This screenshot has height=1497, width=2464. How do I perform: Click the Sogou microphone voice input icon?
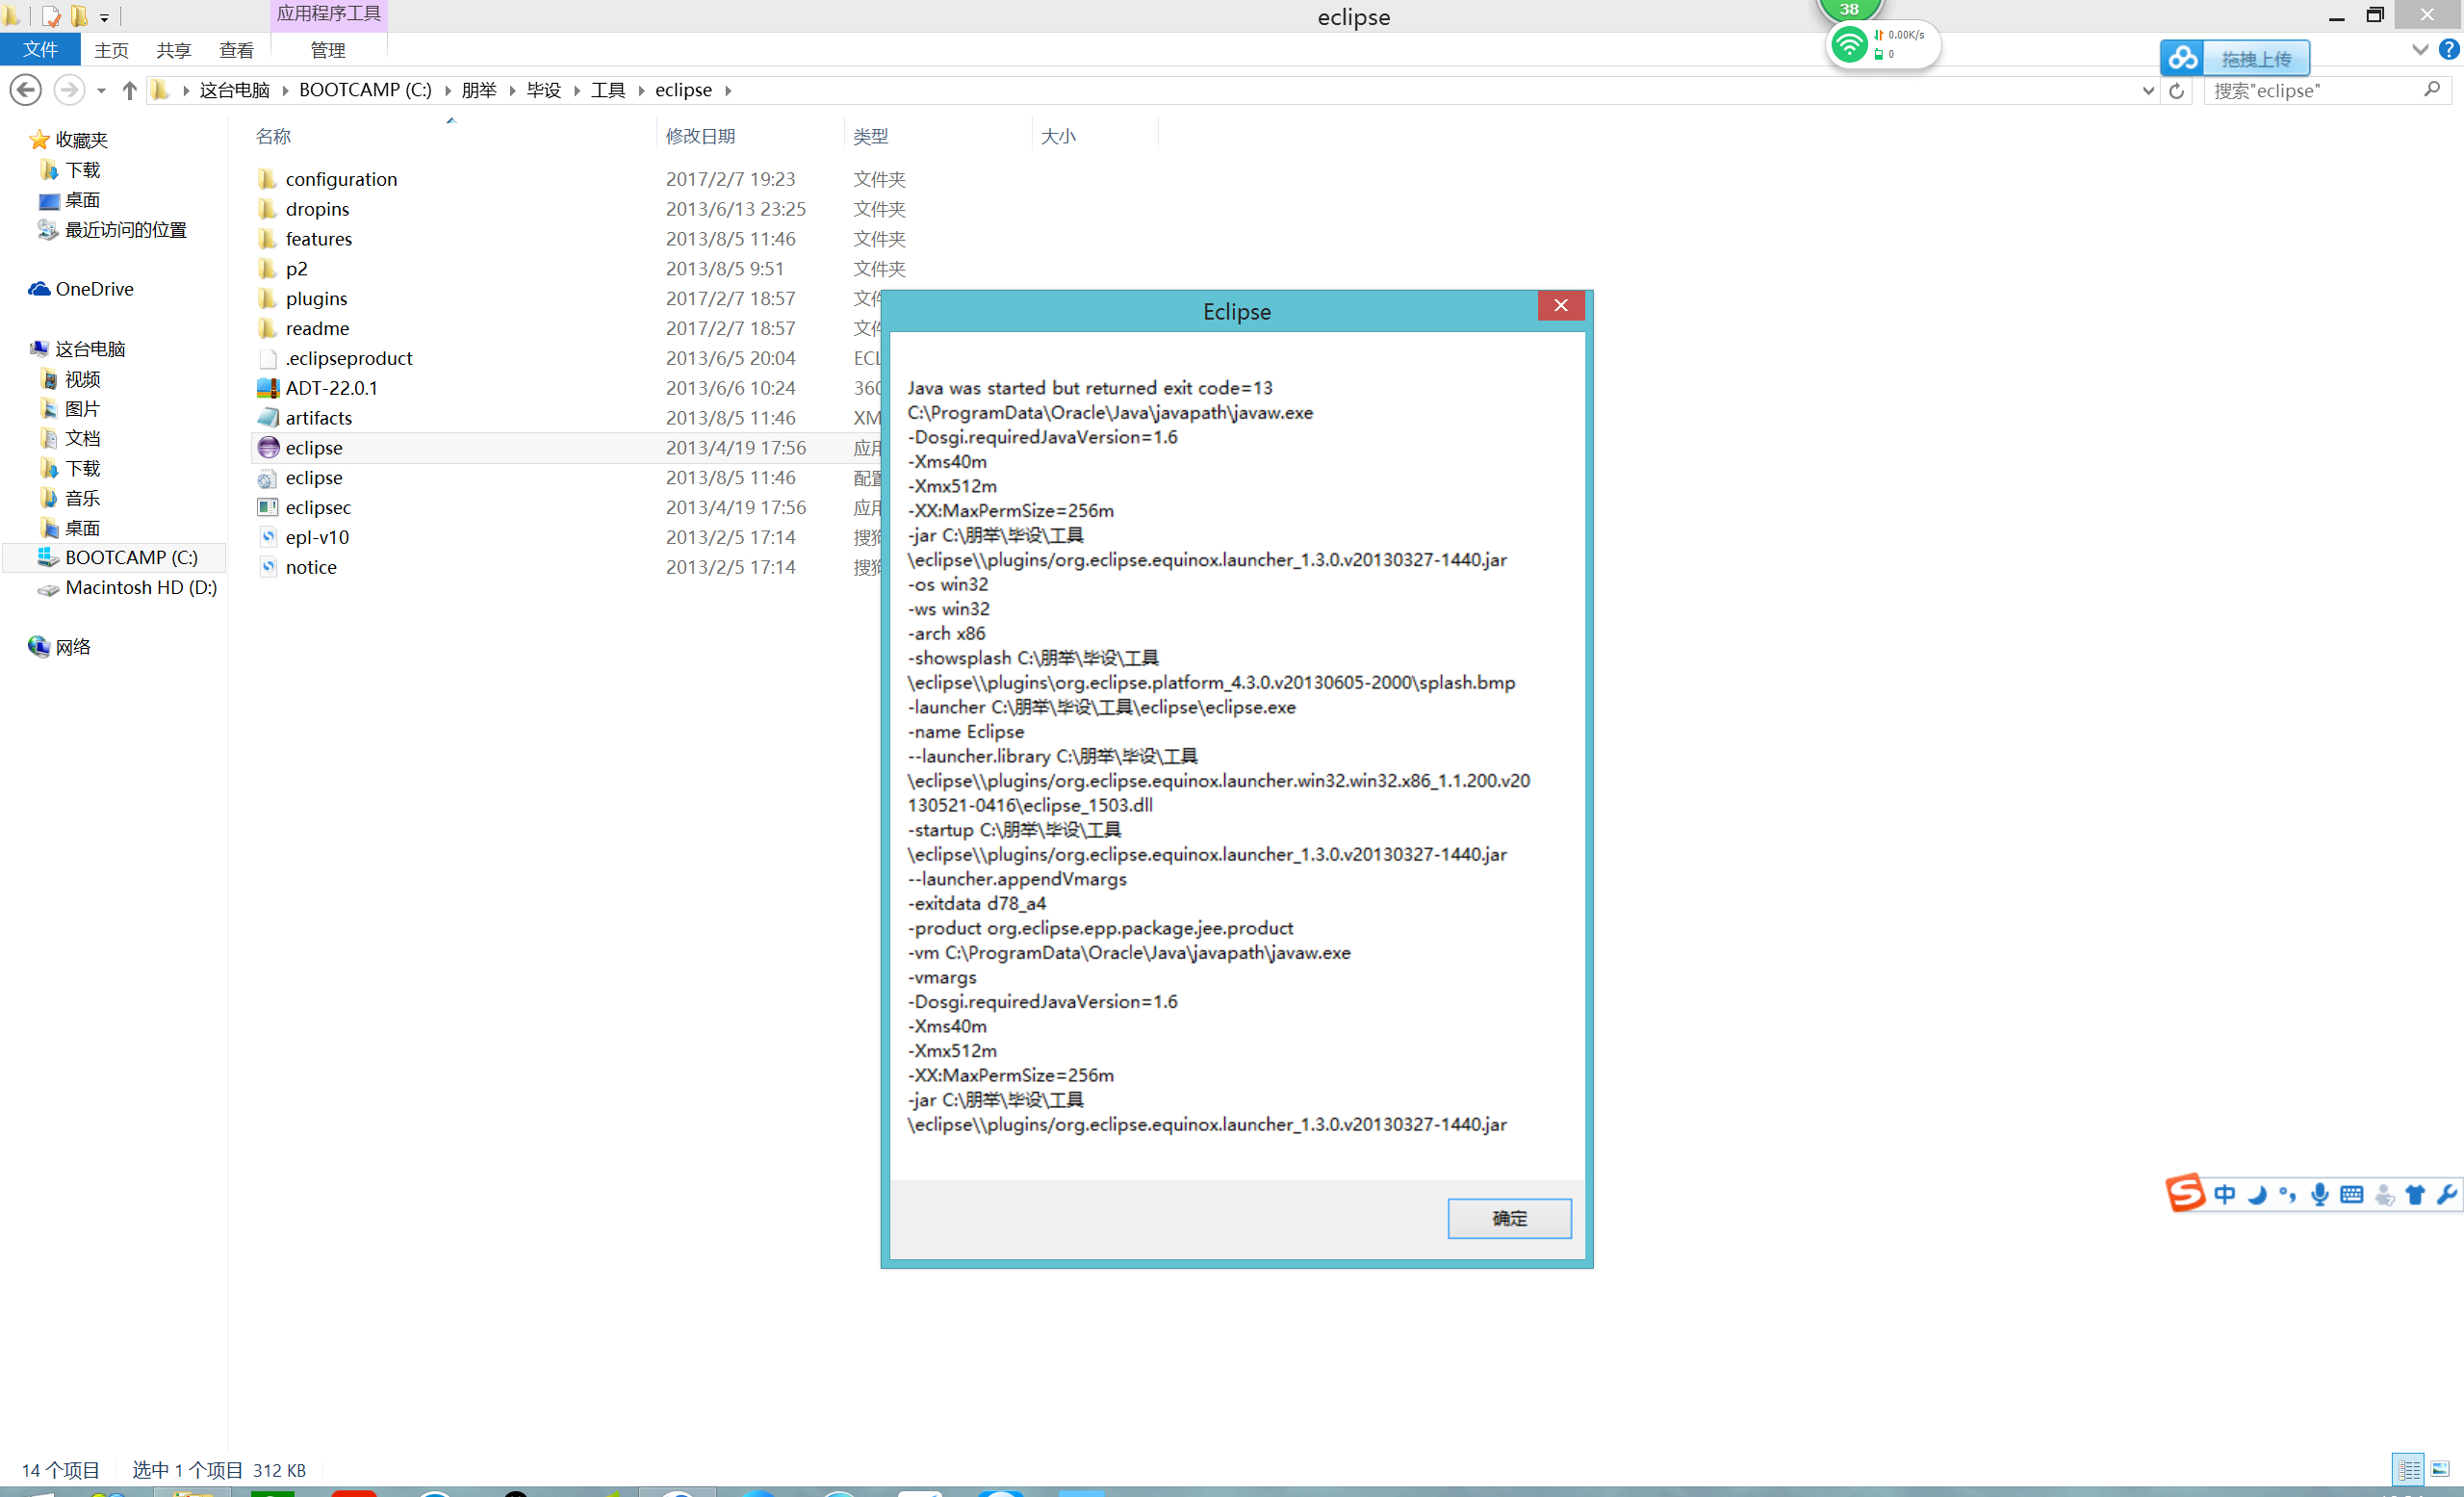pyautogui.click(x=2320, y=1194)
